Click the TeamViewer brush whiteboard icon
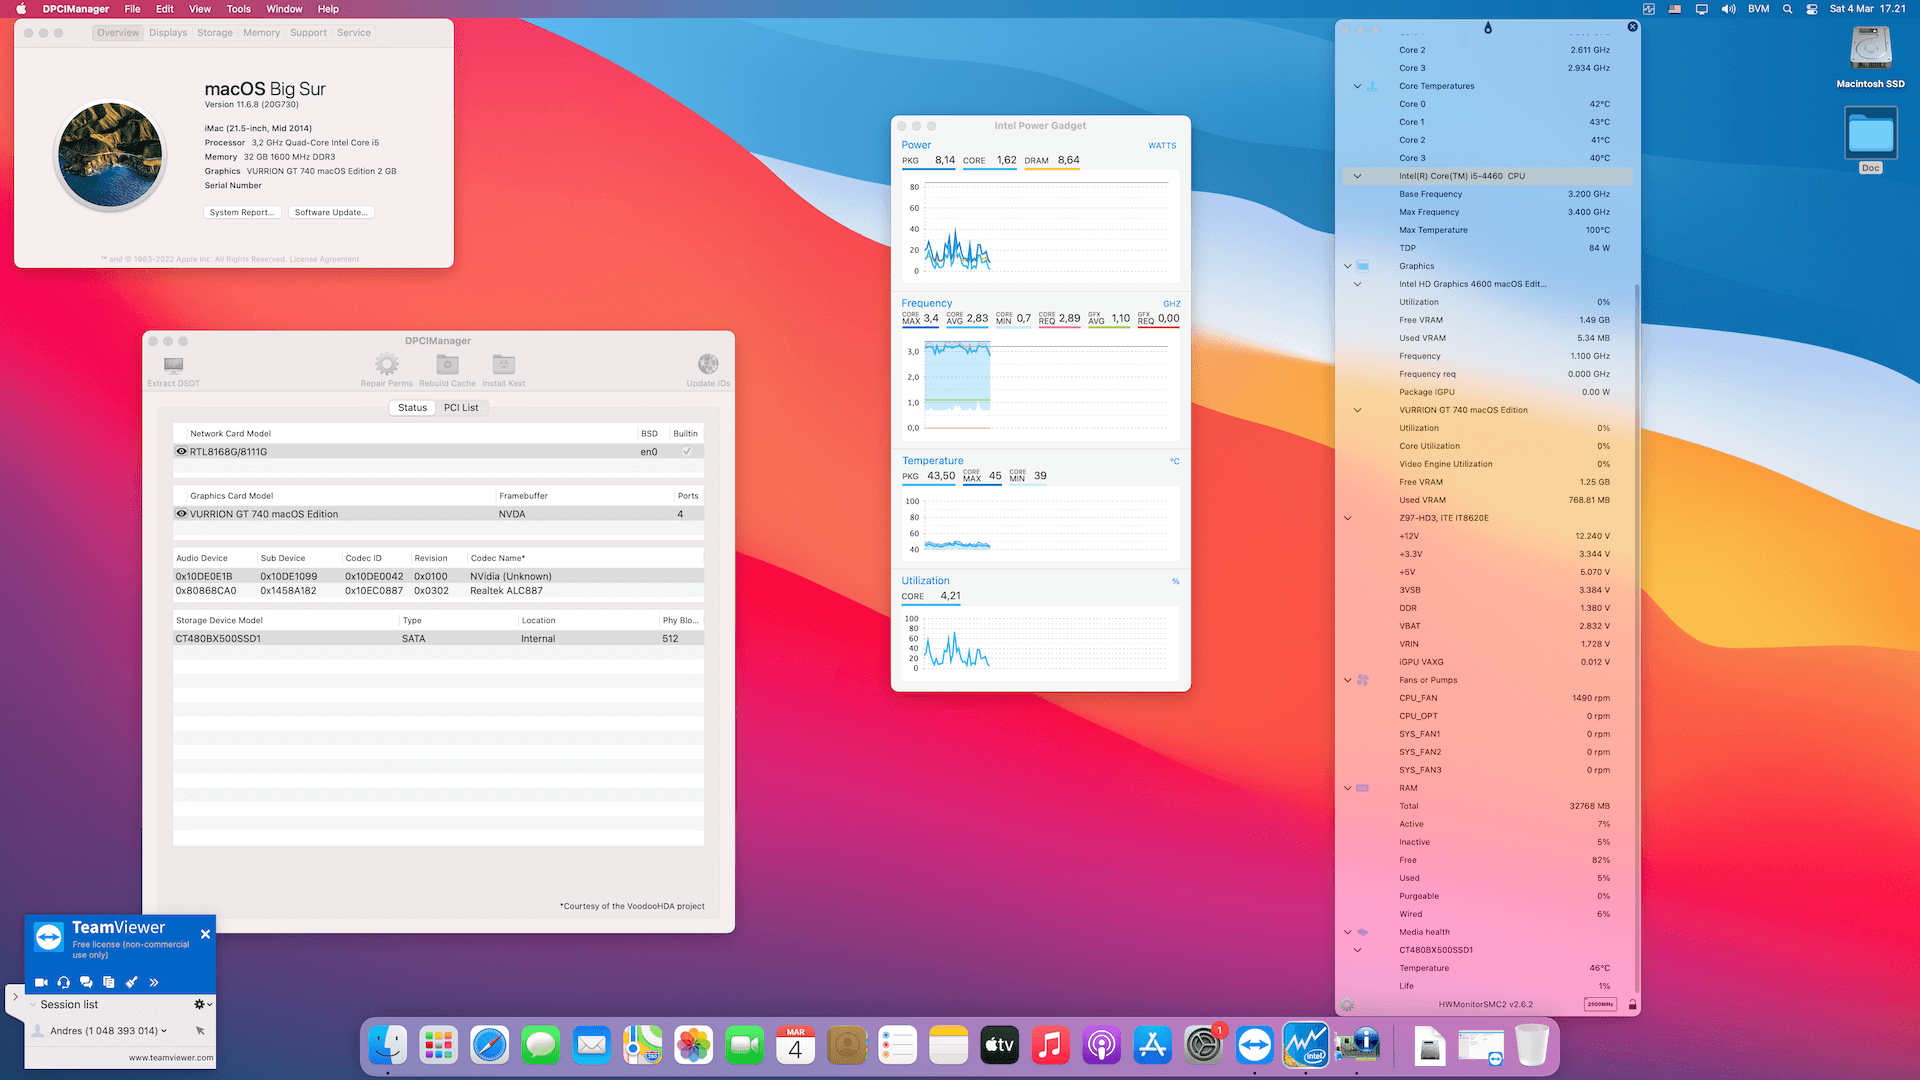Screen dimensions: 1920x1080 131,983
